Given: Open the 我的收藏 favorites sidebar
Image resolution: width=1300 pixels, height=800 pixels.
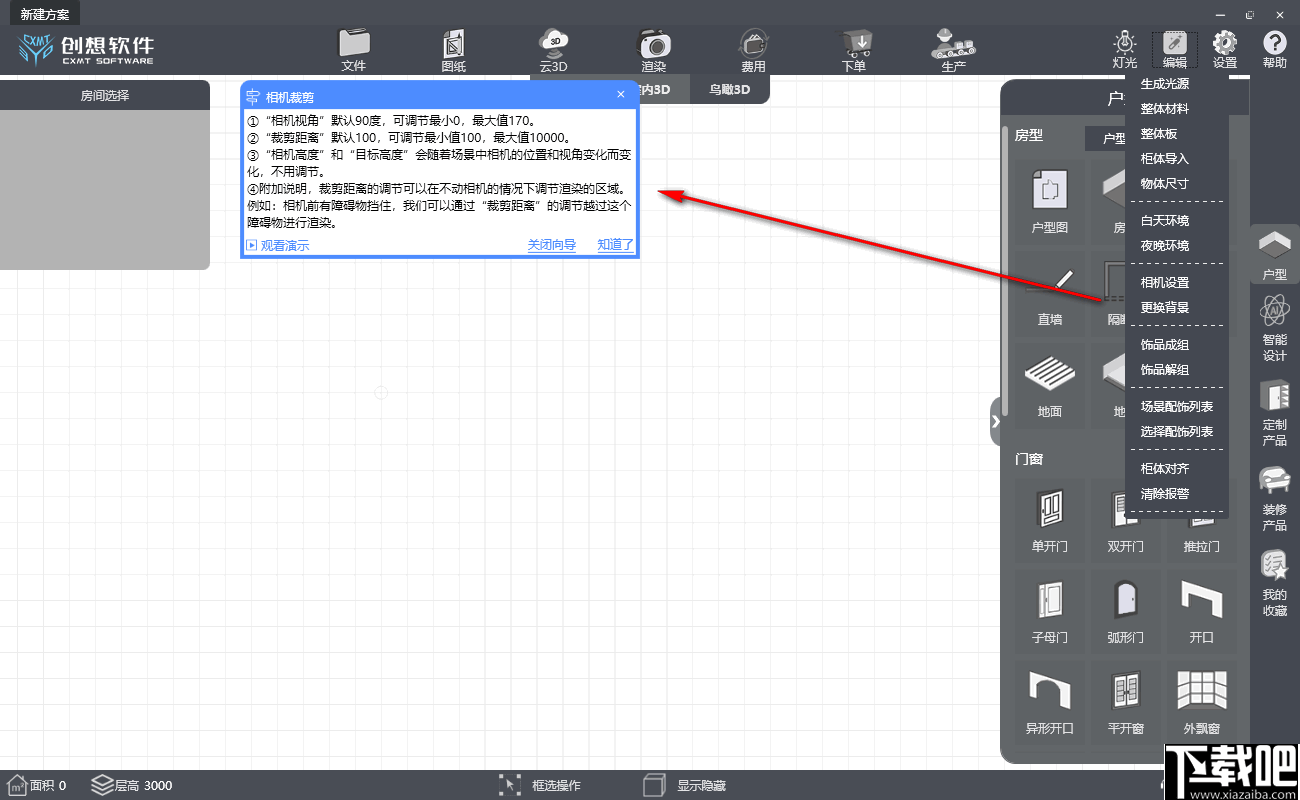Looking at the screenshot, I should (1275, 584).
